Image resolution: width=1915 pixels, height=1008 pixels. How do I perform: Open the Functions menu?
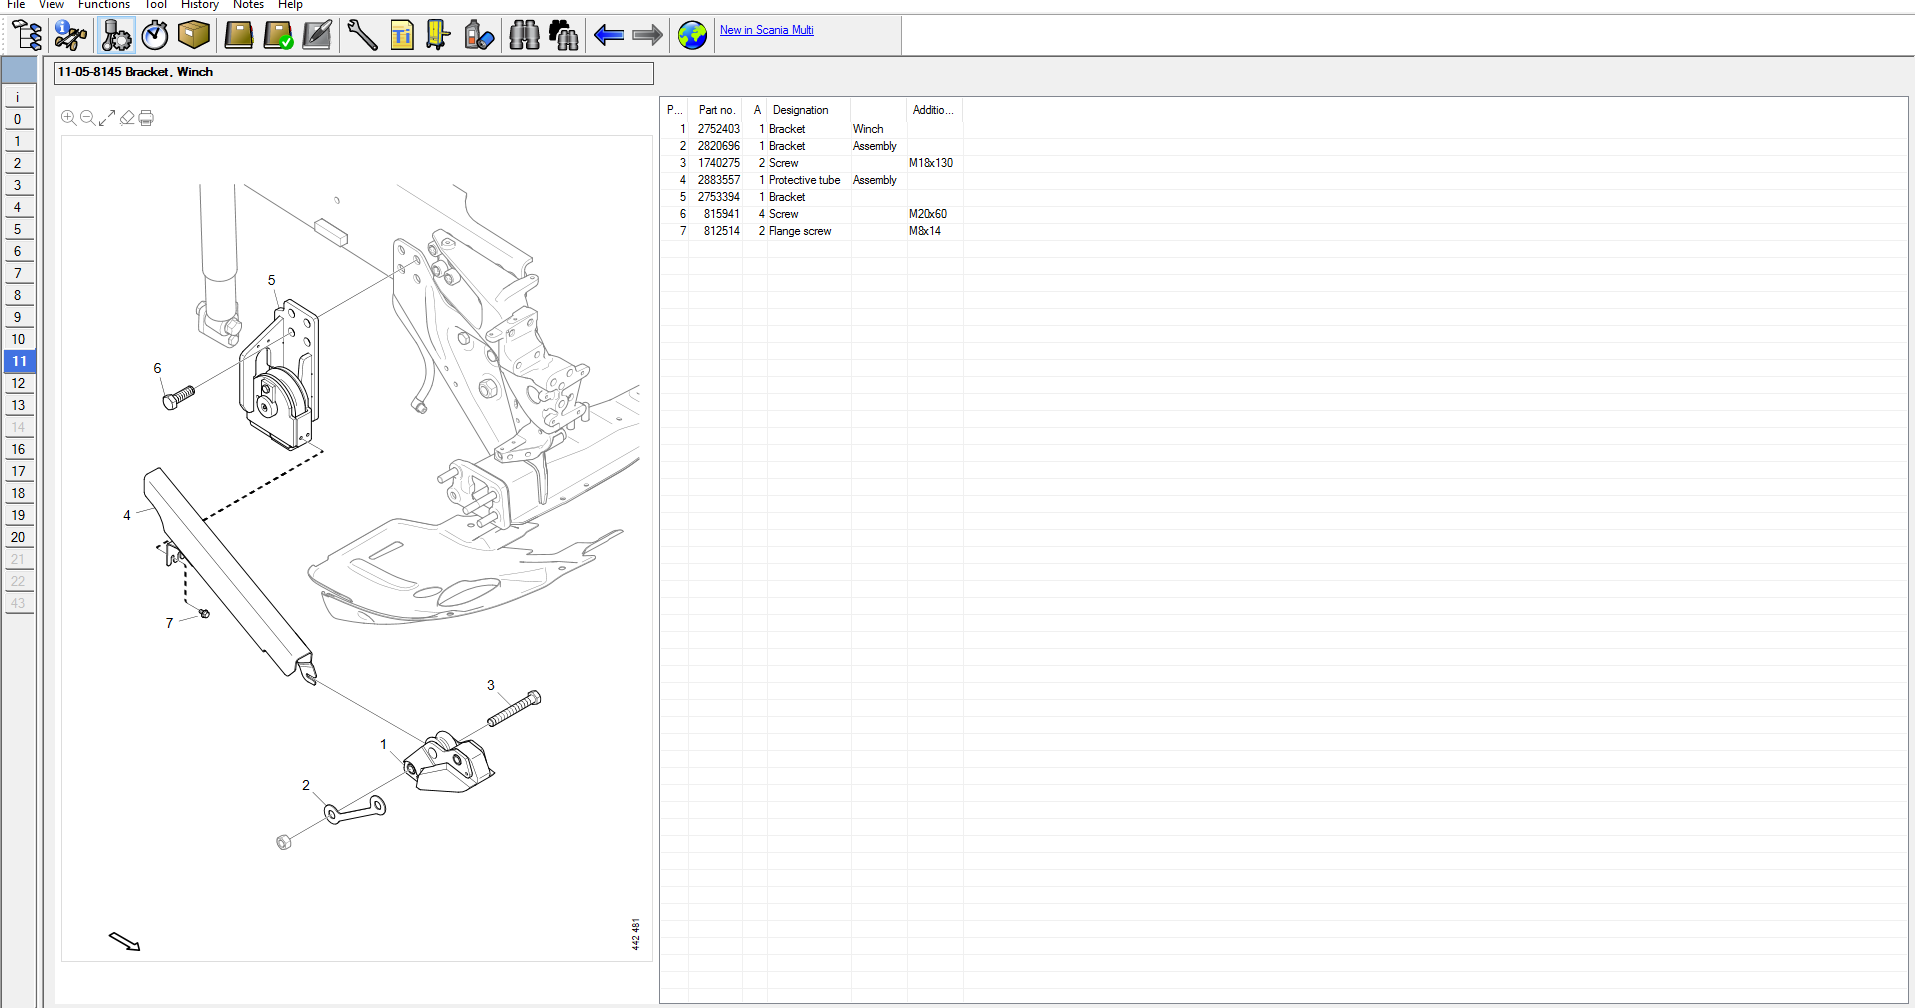104,5
